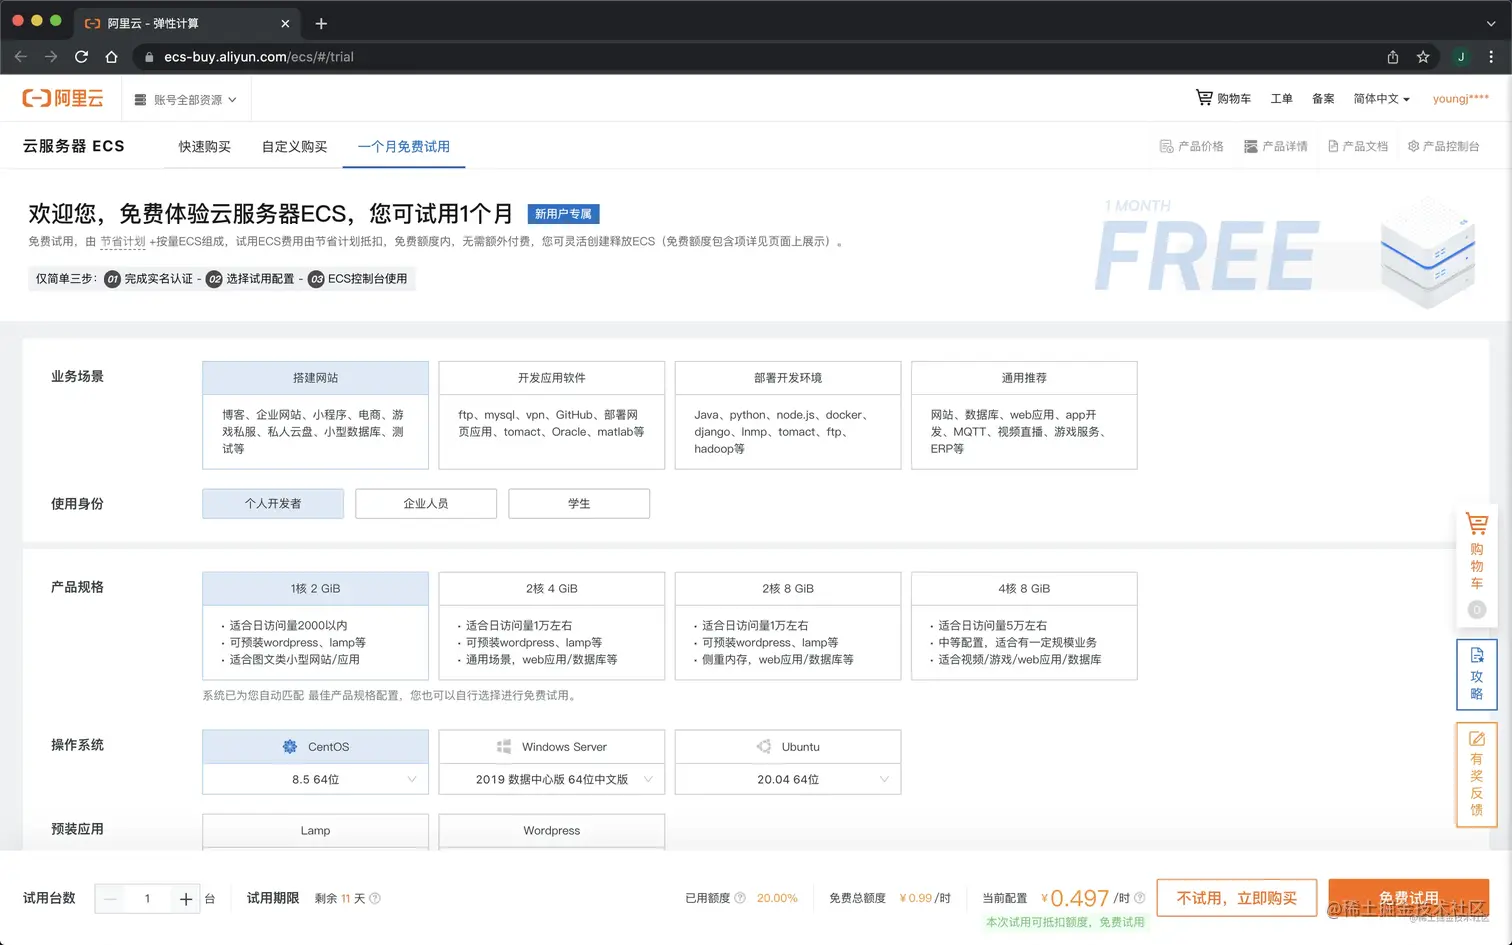Screen dimensions: 1512x945
Task: Choose the 企业人员 identity option
Action: click(x=426, y=503)
